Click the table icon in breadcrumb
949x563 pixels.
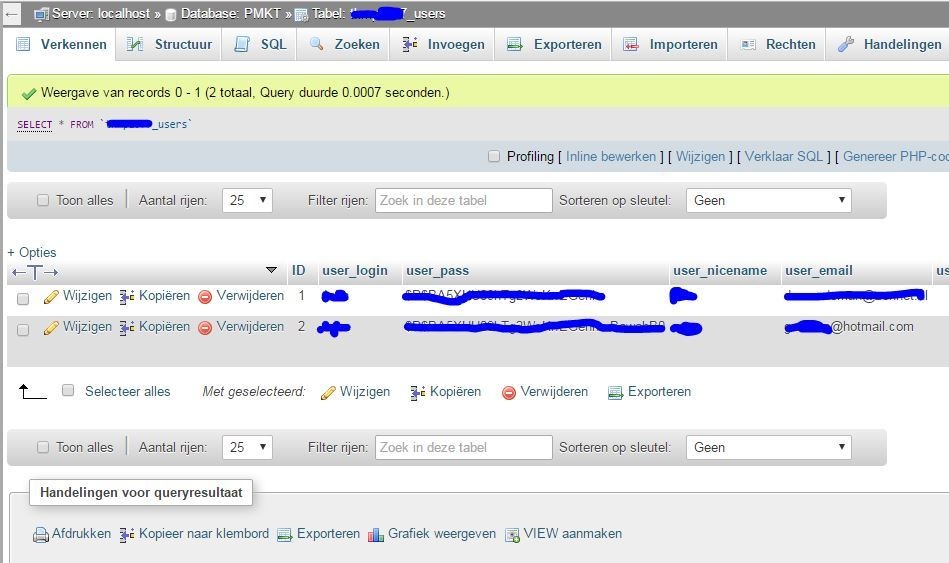(x=301, y=15)
